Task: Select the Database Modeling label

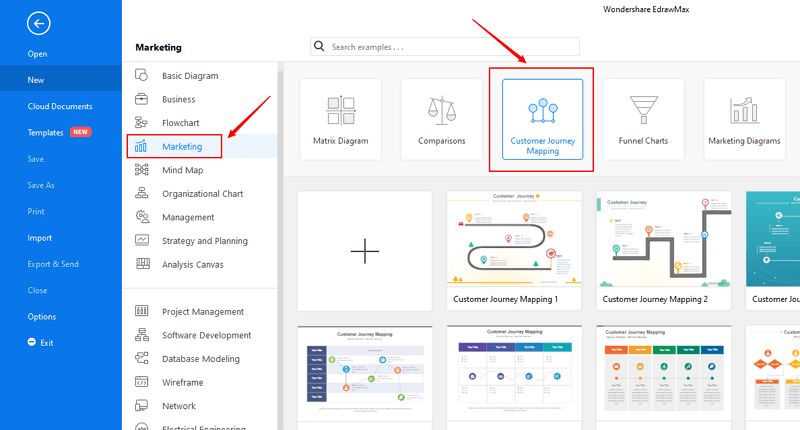Action: [201, 359]
